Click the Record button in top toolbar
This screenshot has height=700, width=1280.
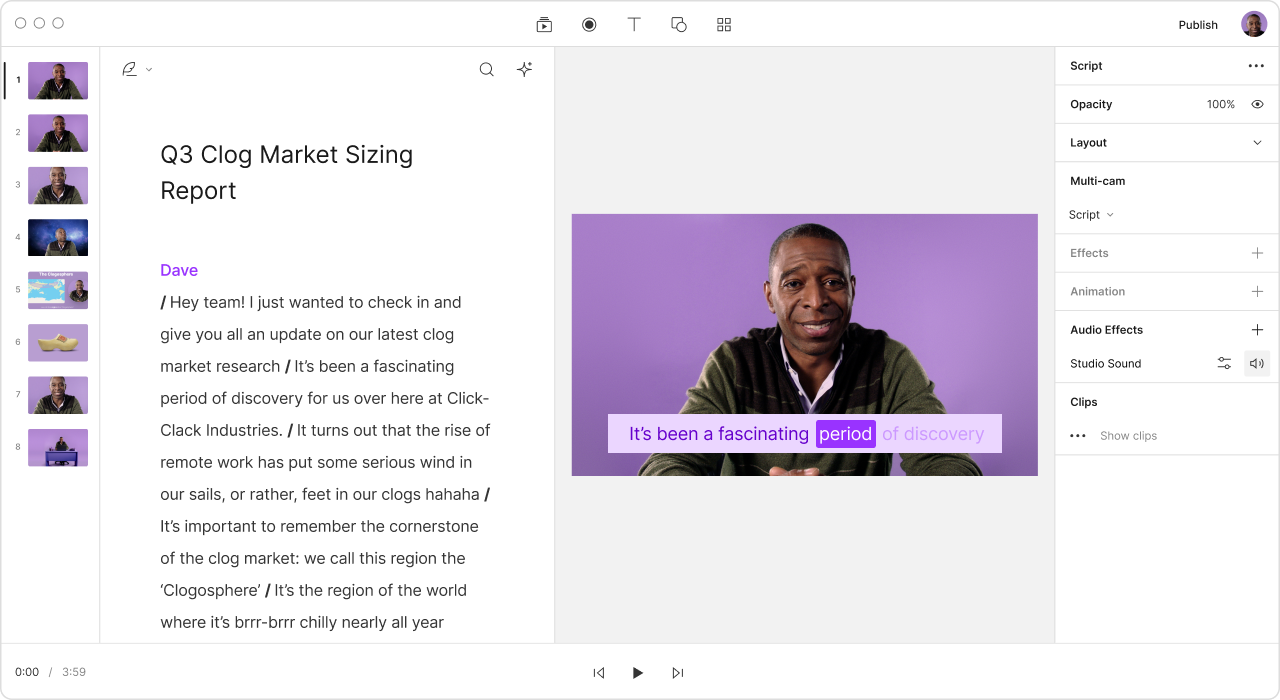point(589,25)
